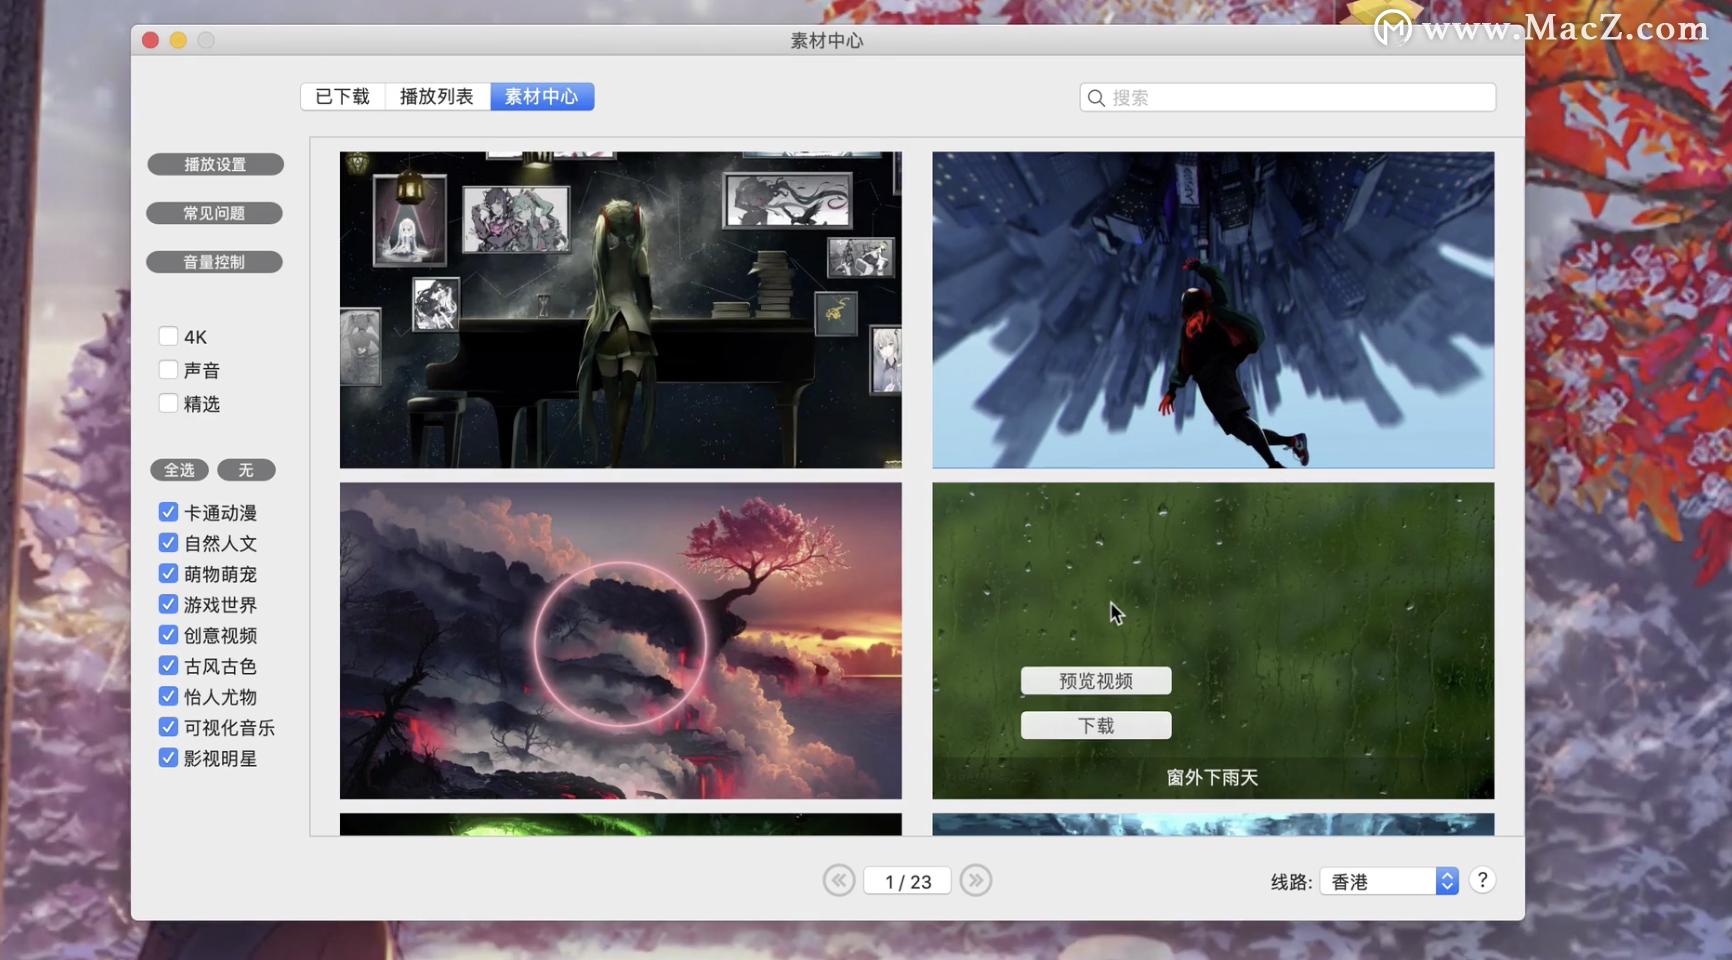Screen dimensions: 1732x960
Task: Focus the 搜索 search field
Action: point(1288,98)
